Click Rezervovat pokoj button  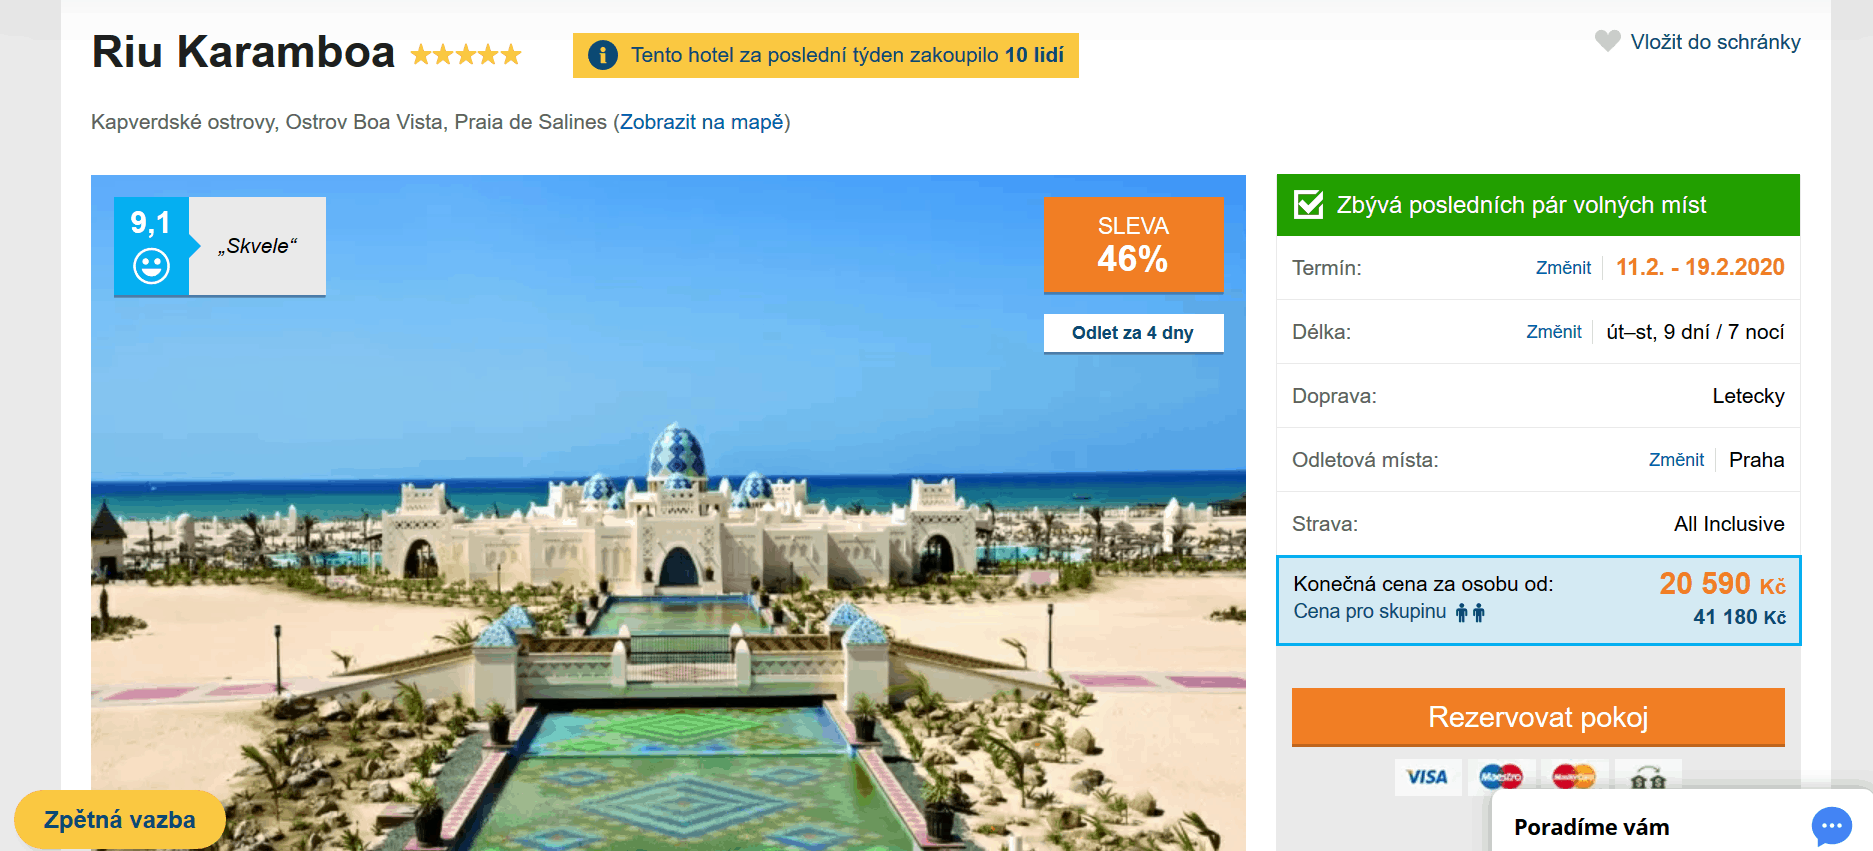tap(1538, 717)
